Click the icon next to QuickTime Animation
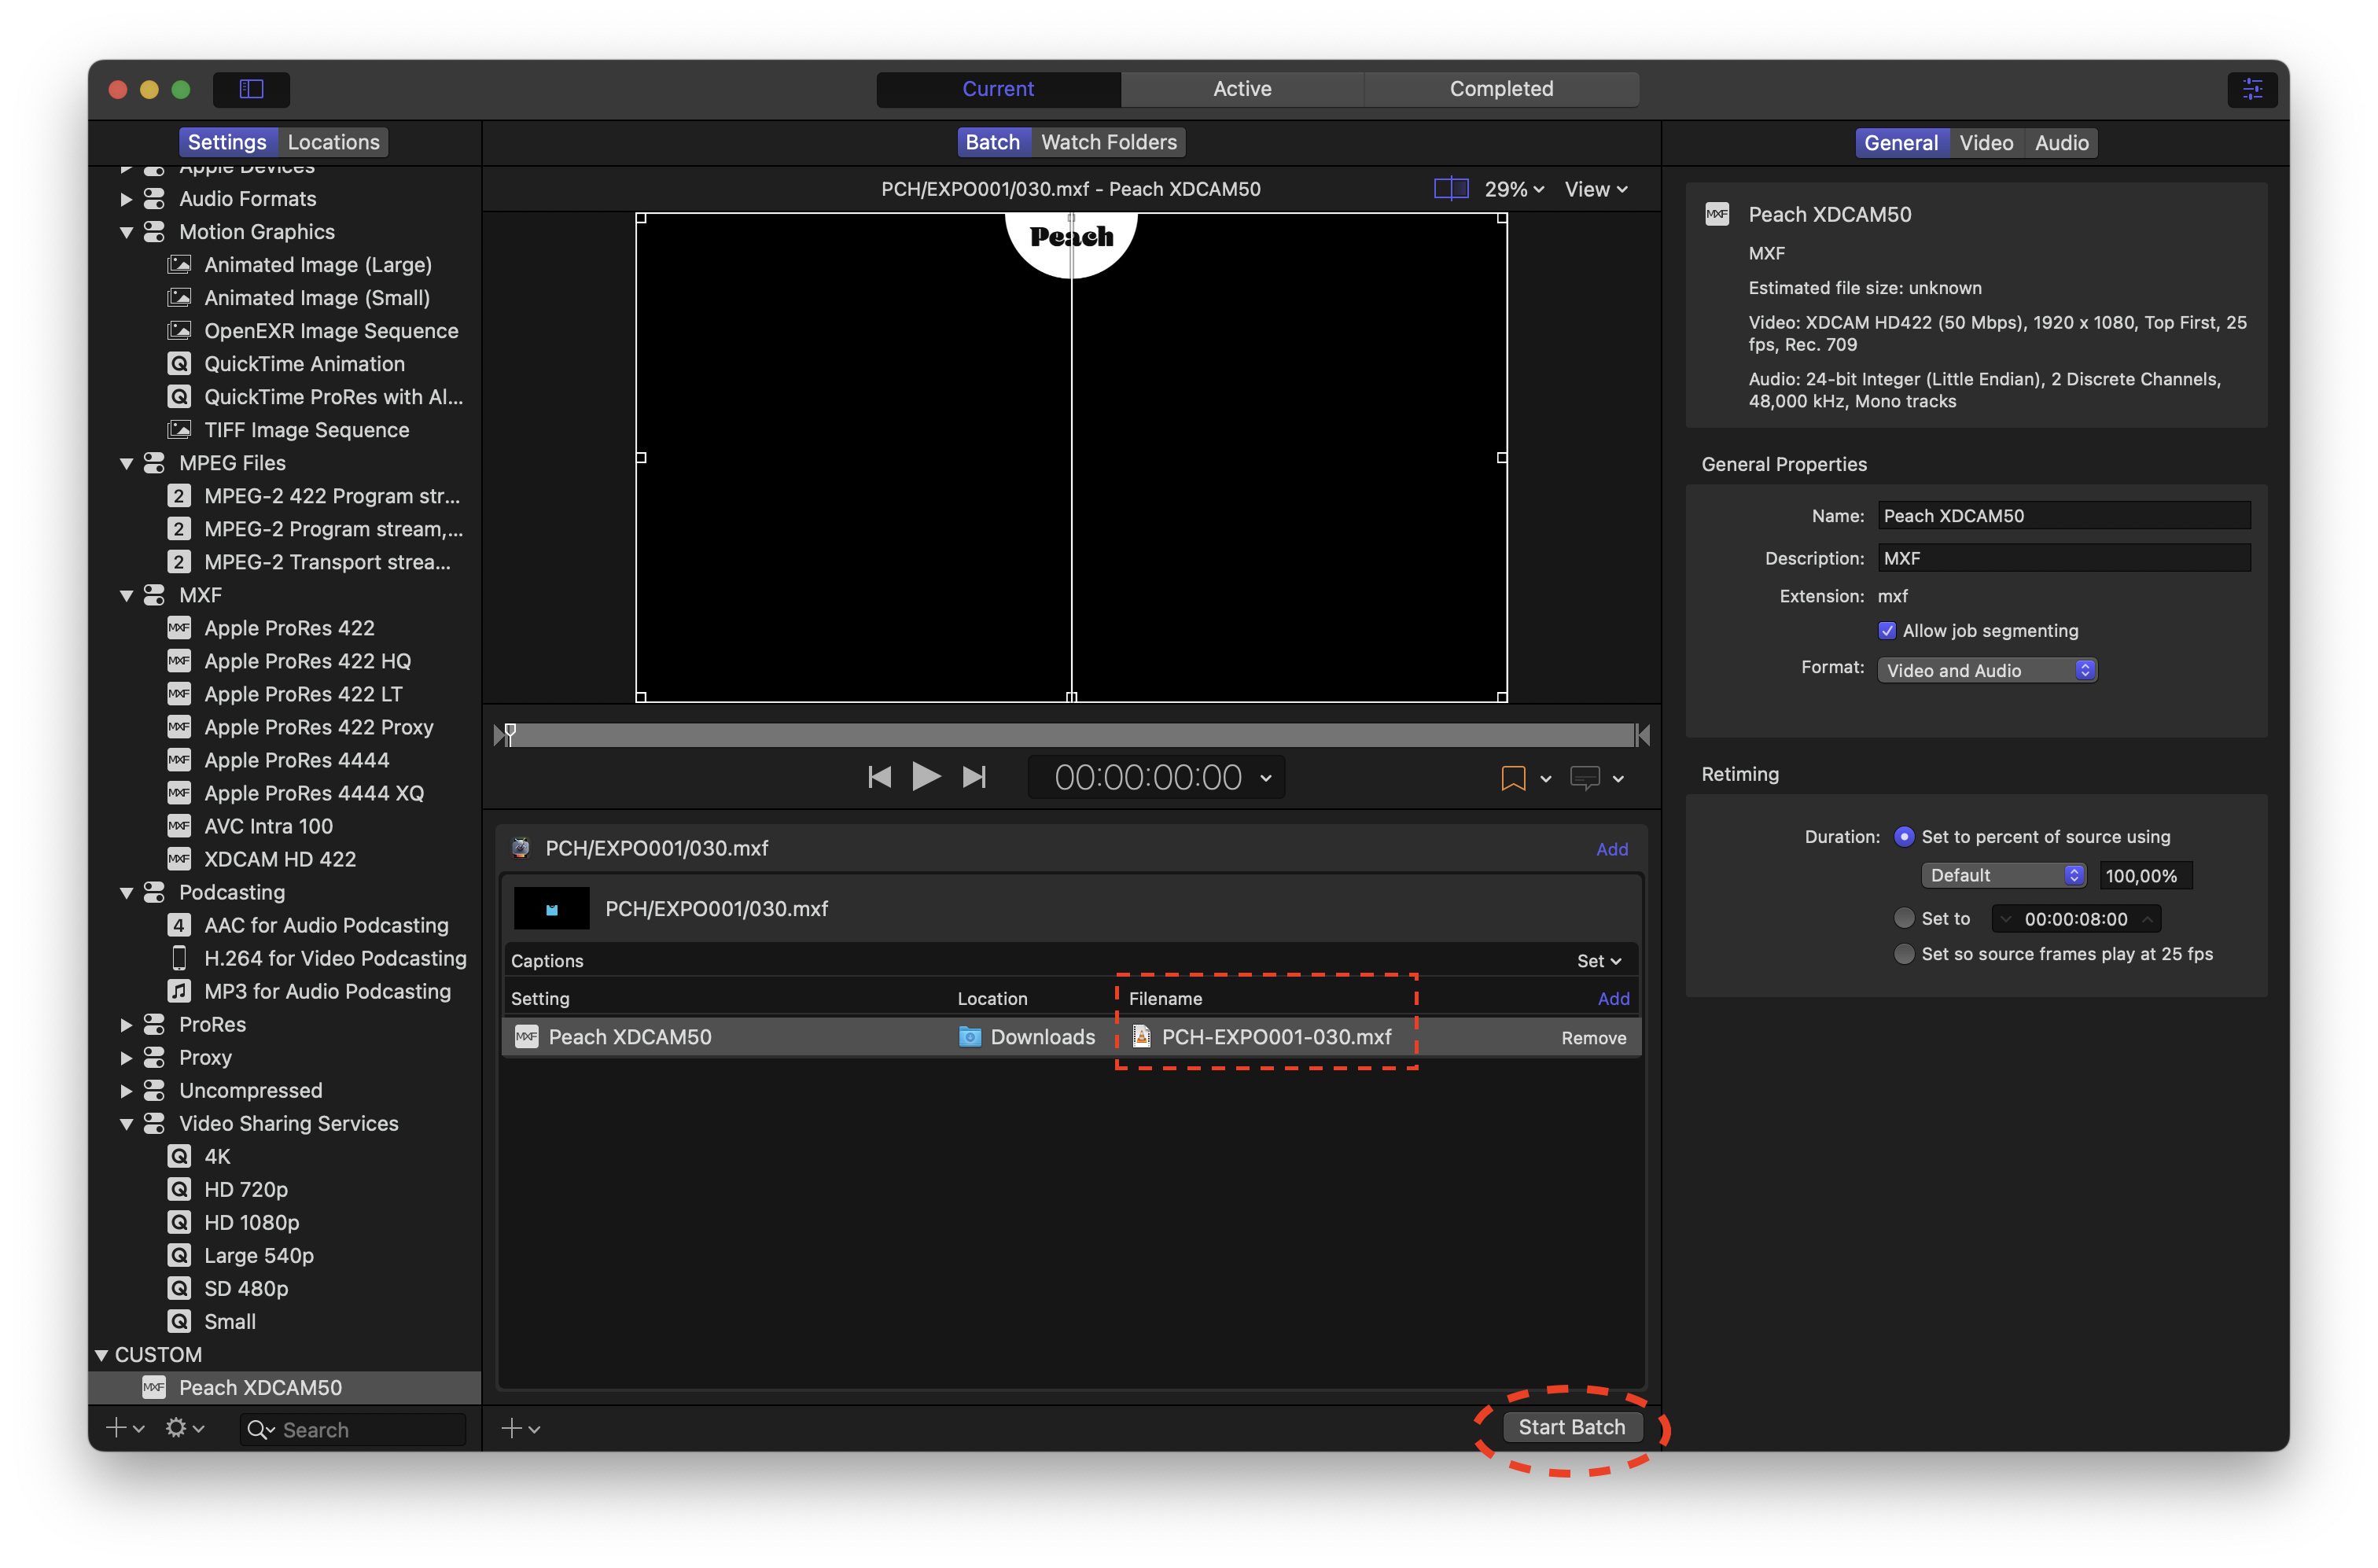2378x1568 pixels. [179, 364]
